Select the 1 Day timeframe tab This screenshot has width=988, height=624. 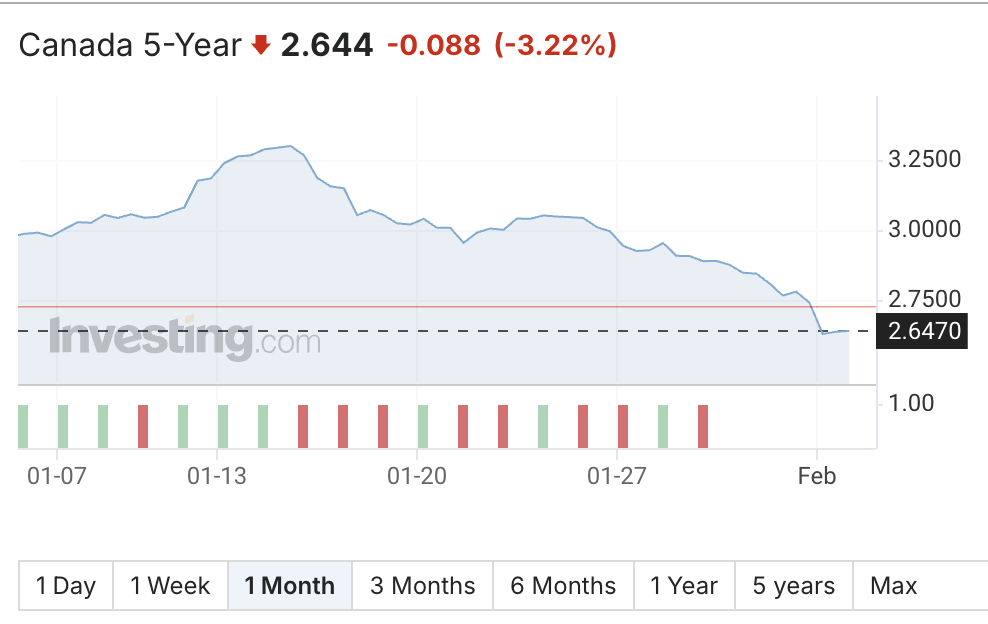click(x=66, y=585)
